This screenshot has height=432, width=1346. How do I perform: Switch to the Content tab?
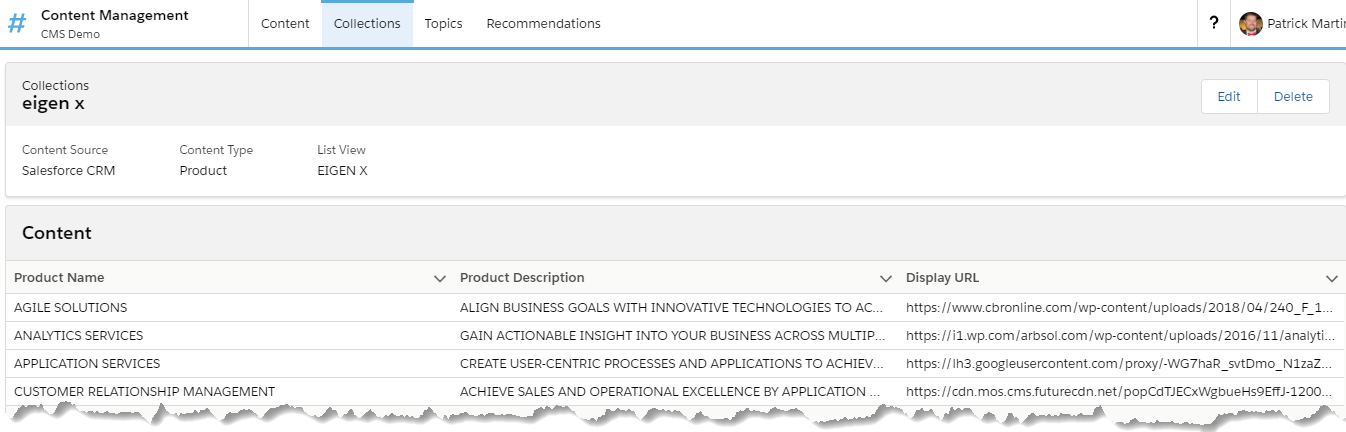pyautogui.click(x=285, y=23)
